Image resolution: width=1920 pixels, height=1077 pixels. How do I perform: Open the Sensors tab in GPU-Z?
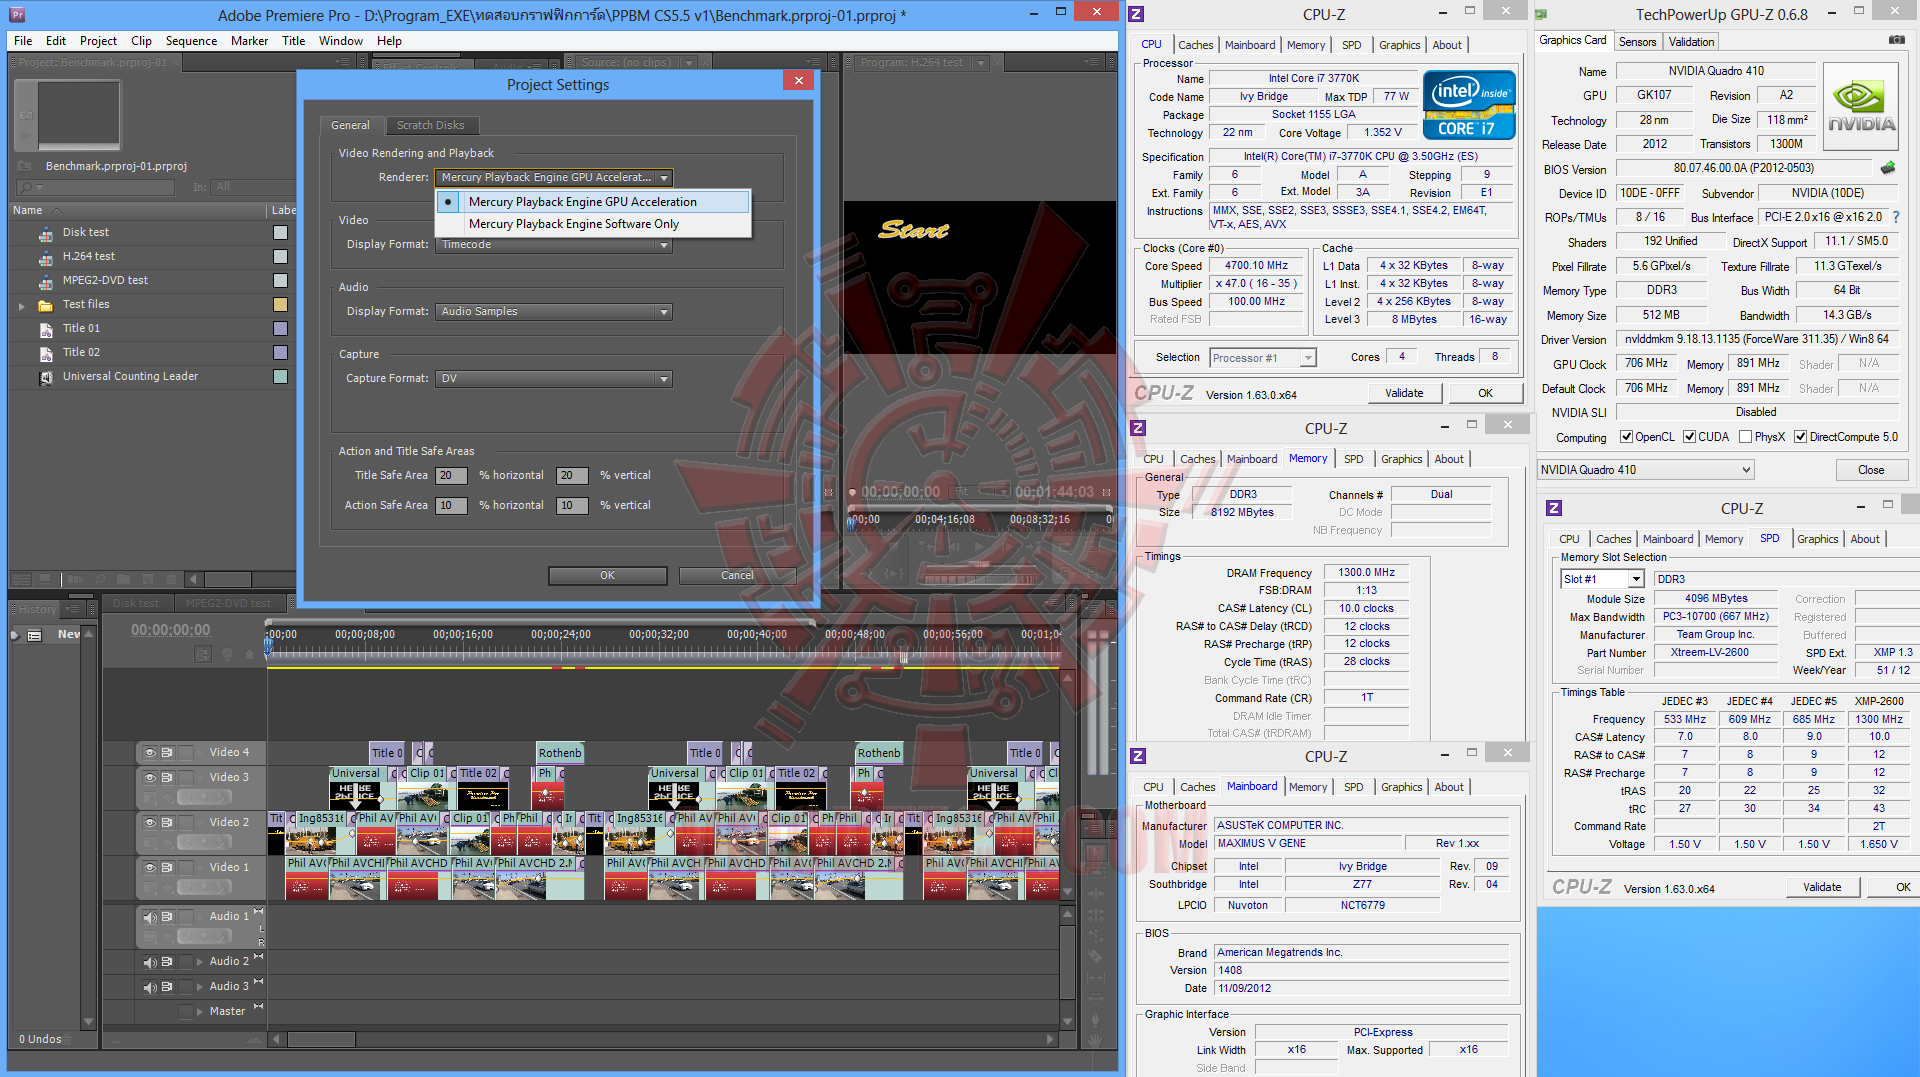tap(1637, 42)
